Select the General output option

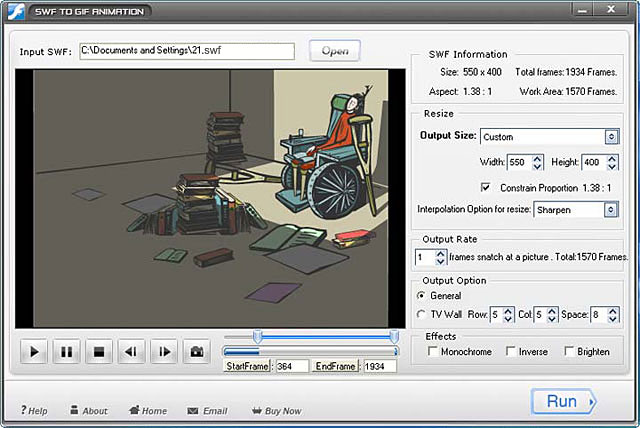[x=421, y=295]
